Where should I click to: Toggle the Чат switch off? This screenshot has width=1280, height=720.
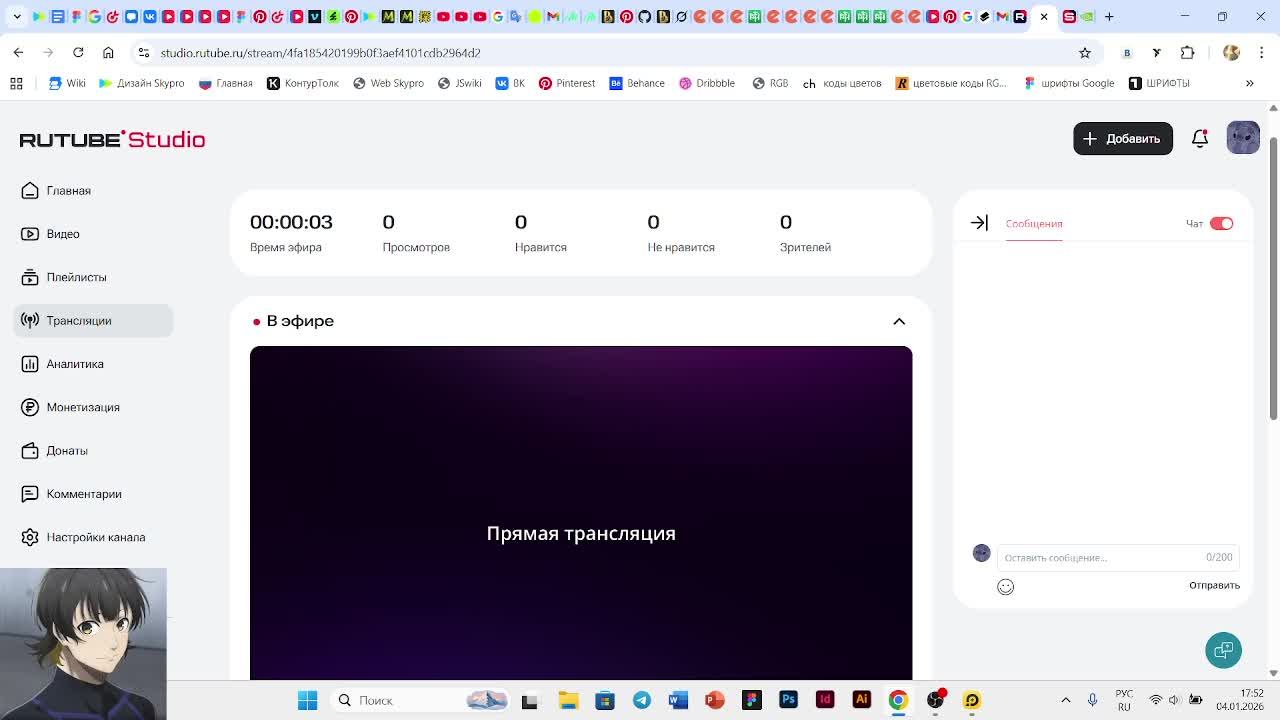pos(1221,223)
